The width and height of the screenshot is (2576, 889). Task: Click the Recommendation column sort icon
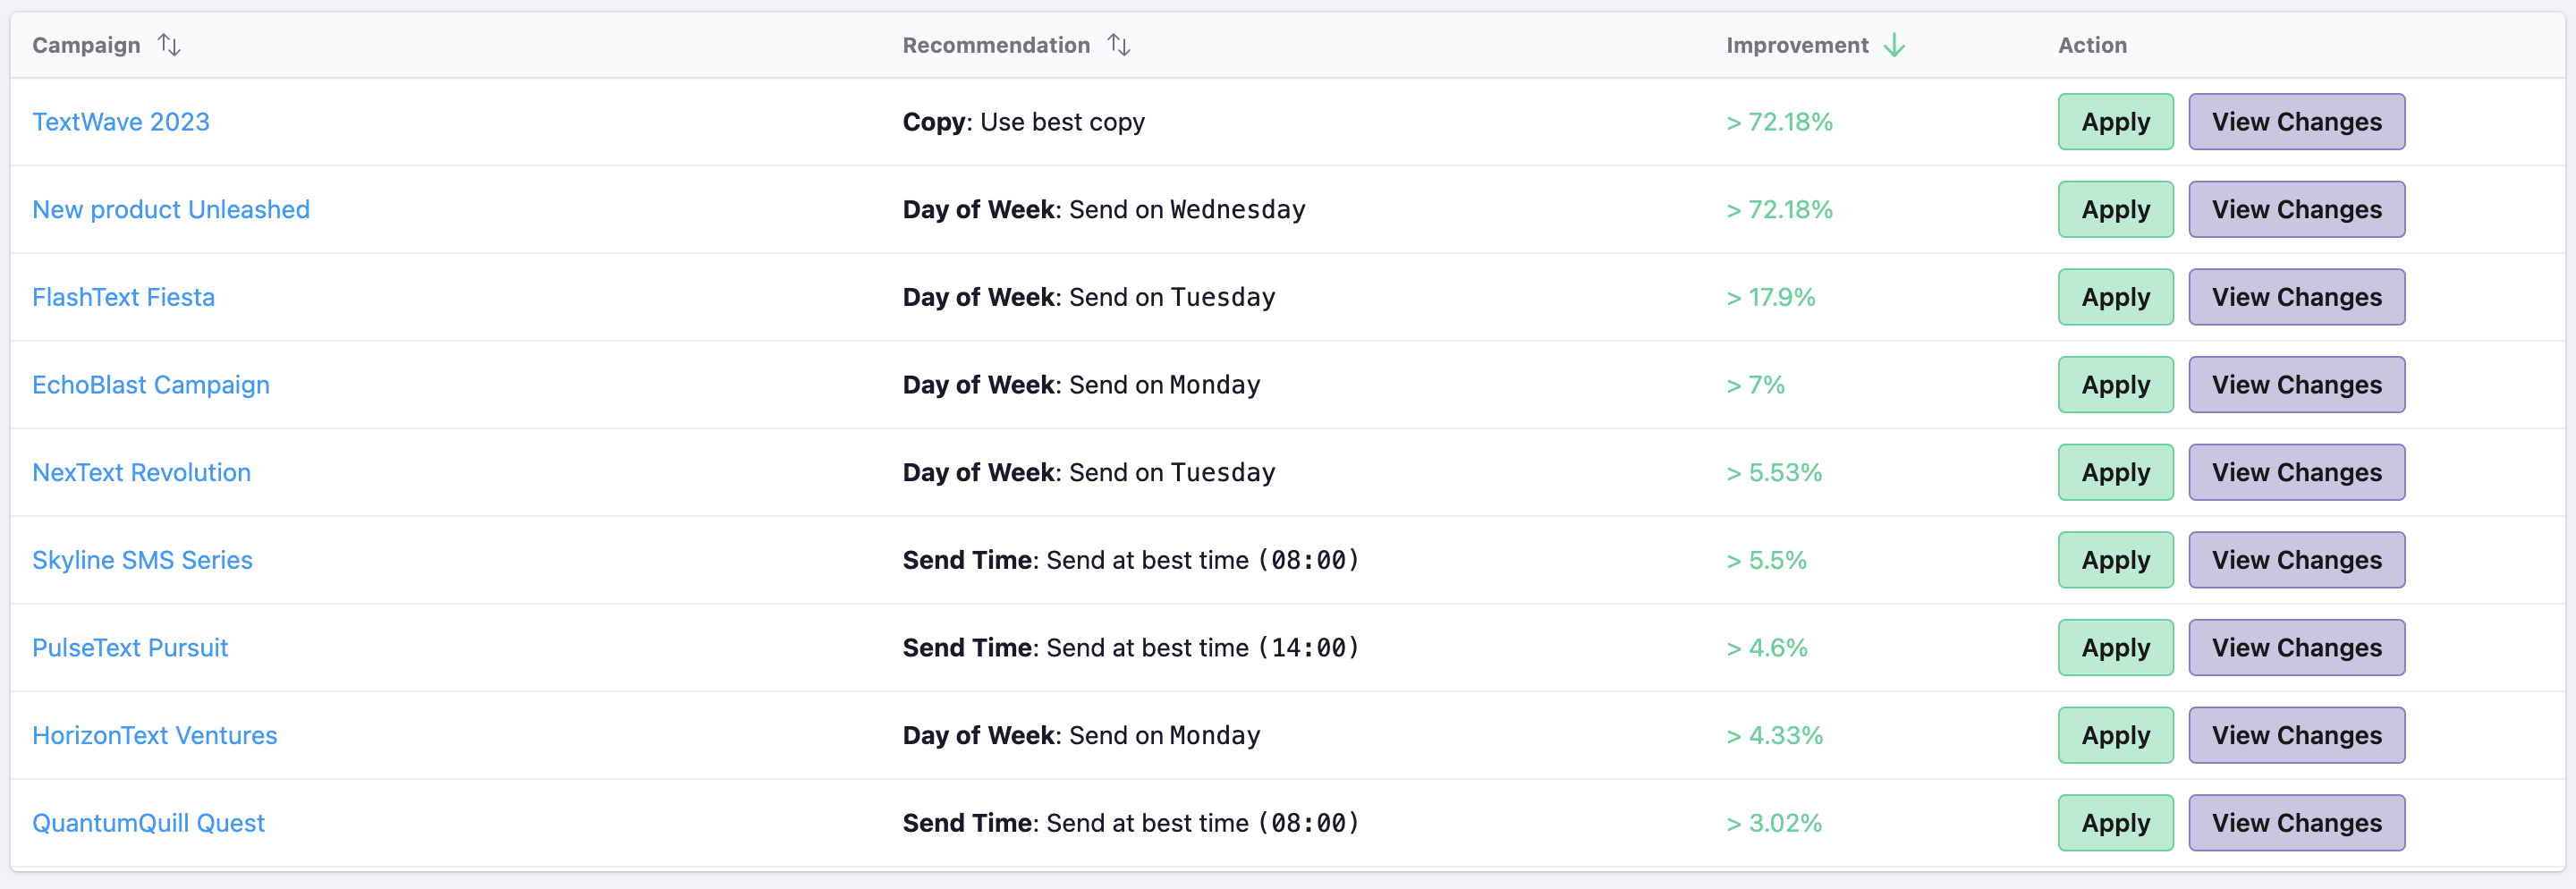pyautogui.click(x=1118, y=45)
